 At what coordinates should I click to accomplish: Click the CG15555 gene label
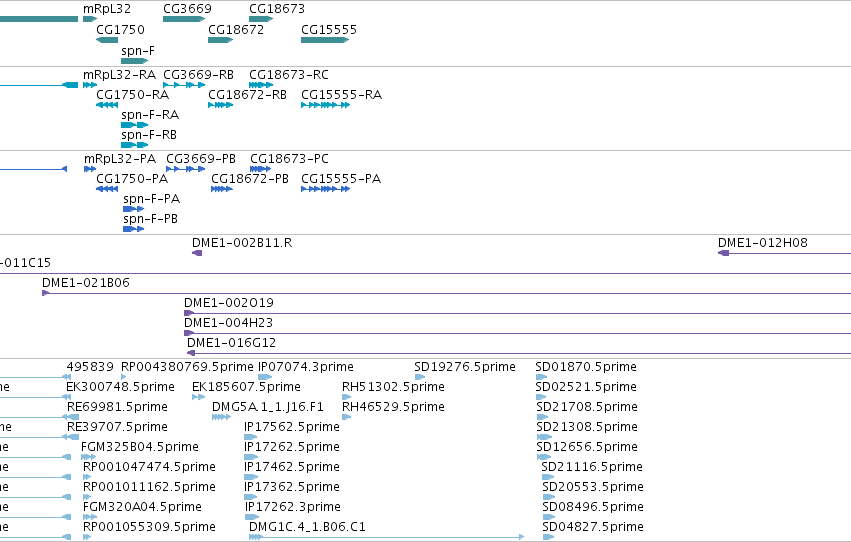click(329, 30)
